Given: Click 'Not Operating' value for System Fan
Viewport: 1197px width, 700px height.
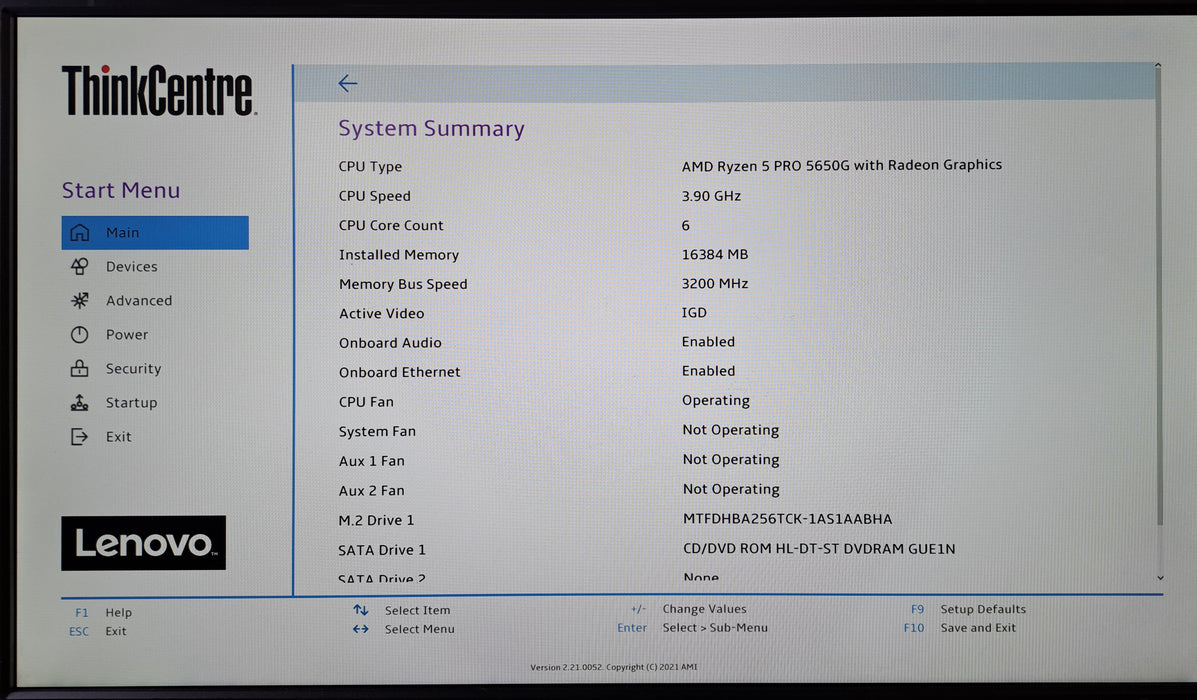Looking at the screenshot, I should (x=731, y=430).
